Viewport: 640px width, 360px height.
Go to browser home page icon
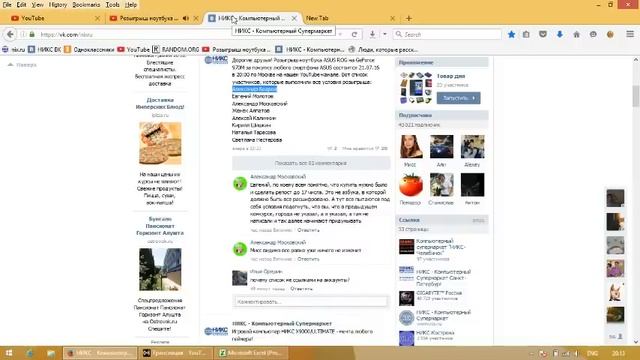pyautogui.click(x=576, y=35)
